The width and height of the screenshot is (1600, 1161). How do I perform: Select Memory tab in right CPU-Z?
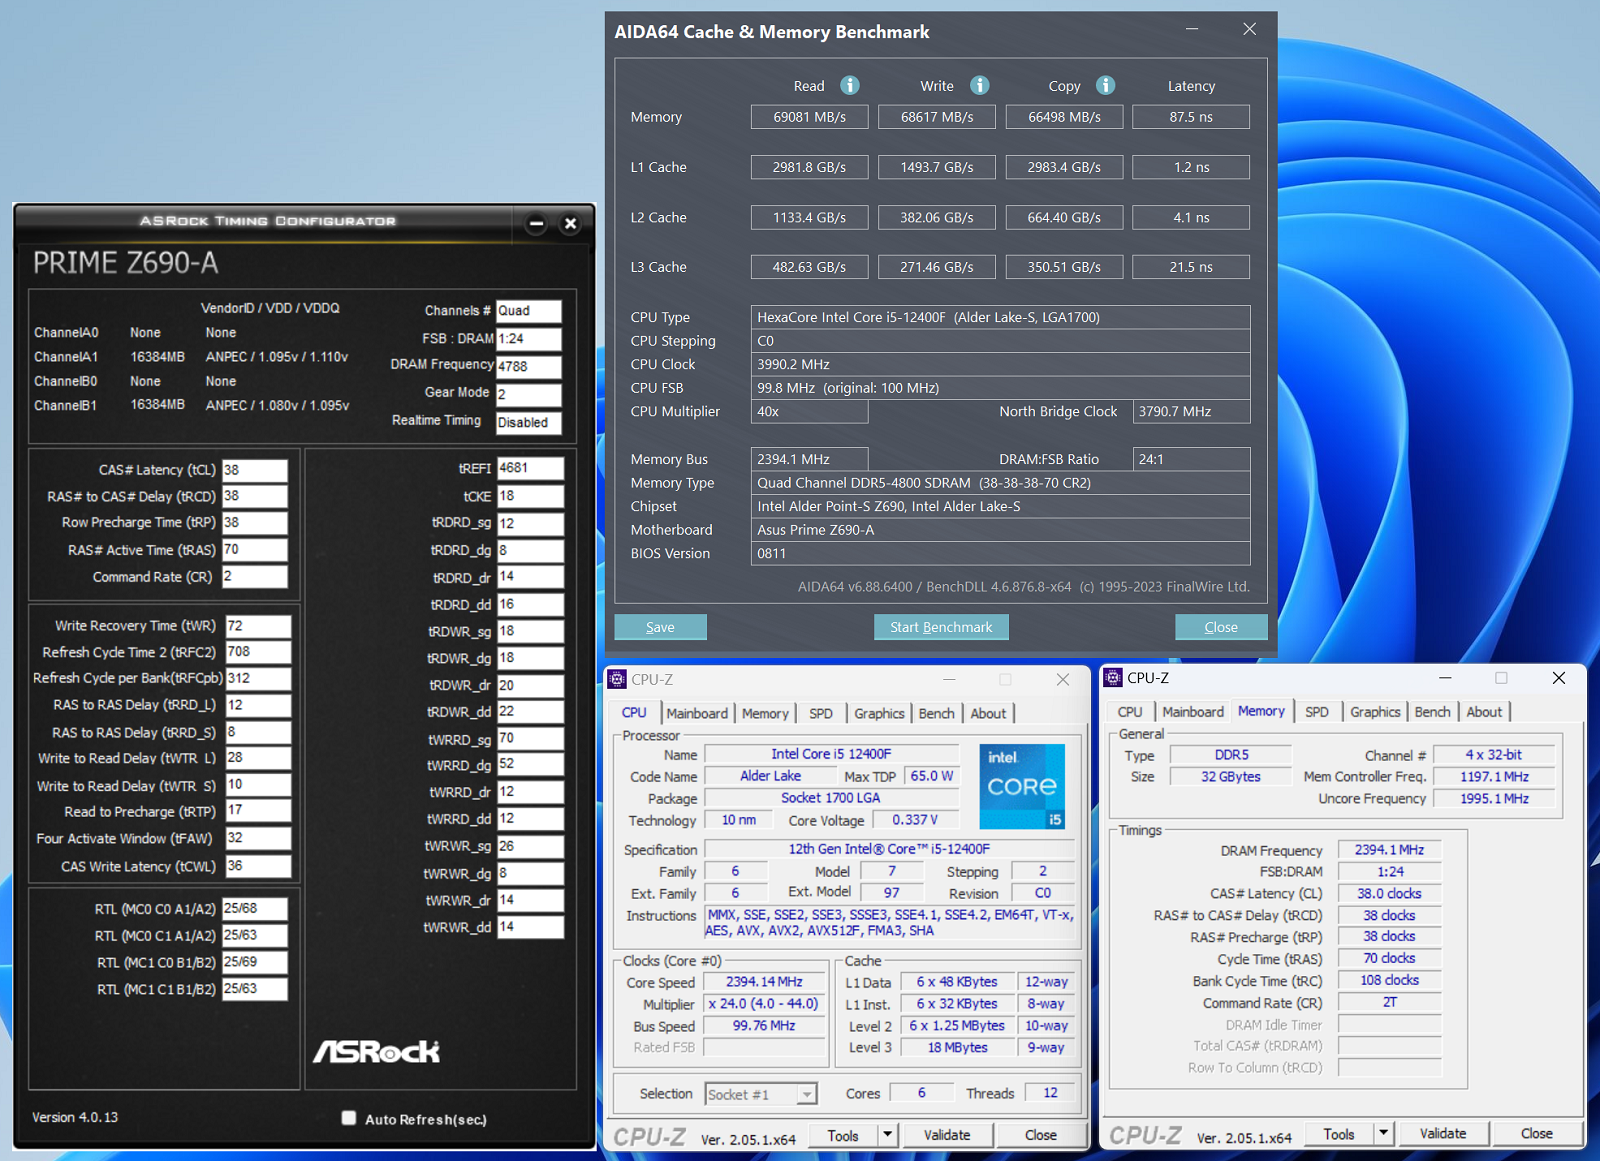[x=1261, y=711]
